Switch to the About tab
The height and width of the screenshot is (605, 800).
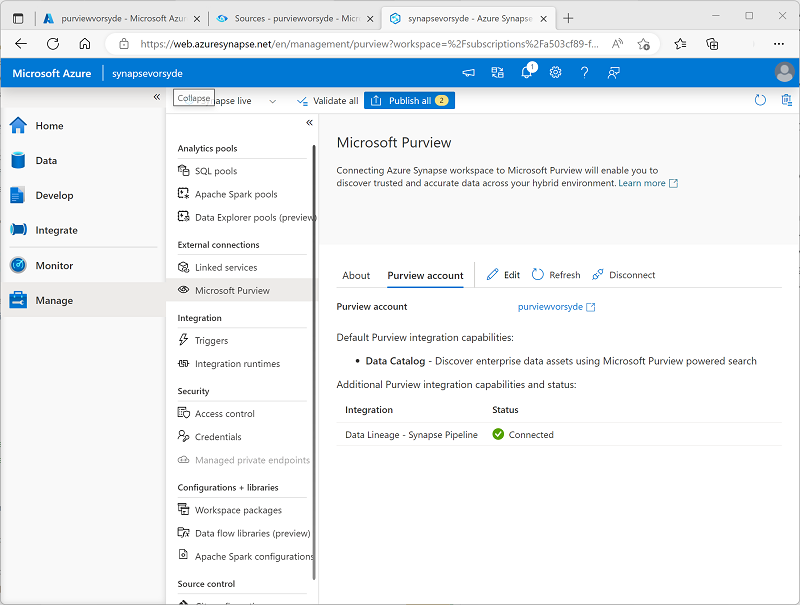click(x=356, y=275)
